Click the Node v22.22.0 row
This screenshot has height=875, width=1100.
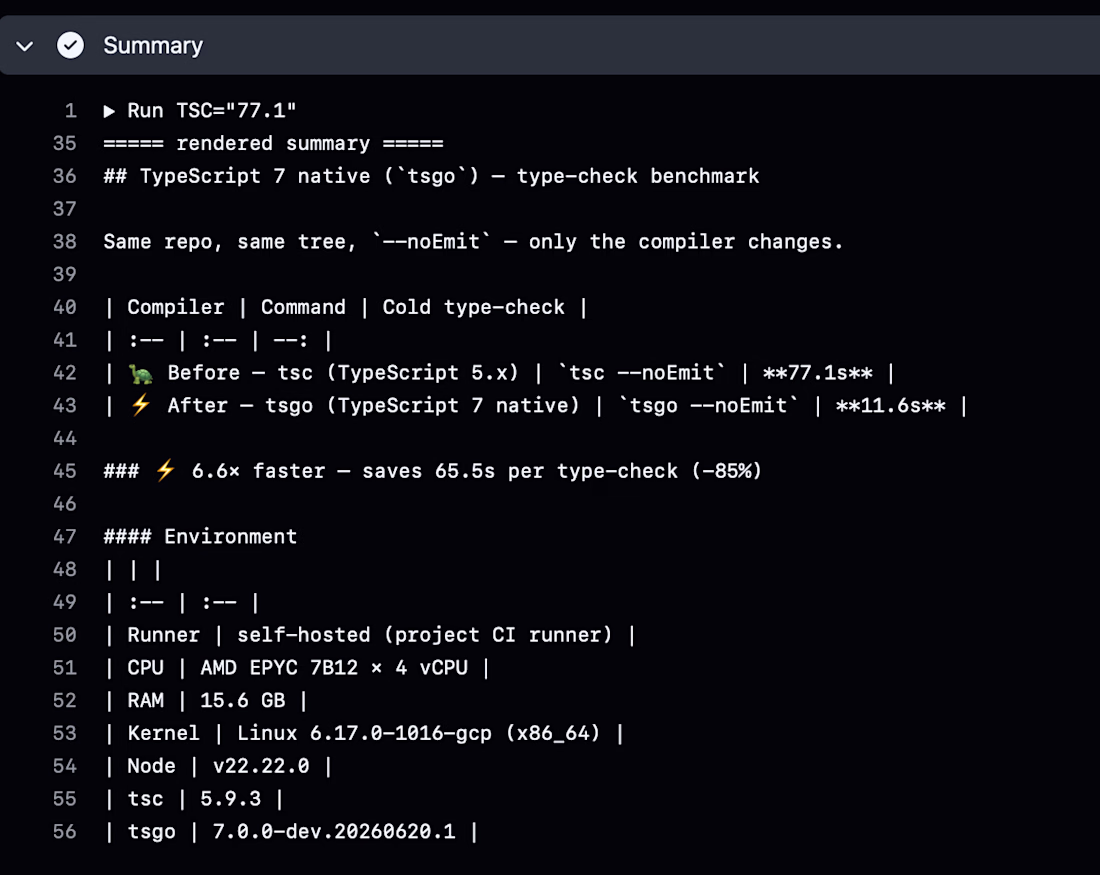pos(217,766)
